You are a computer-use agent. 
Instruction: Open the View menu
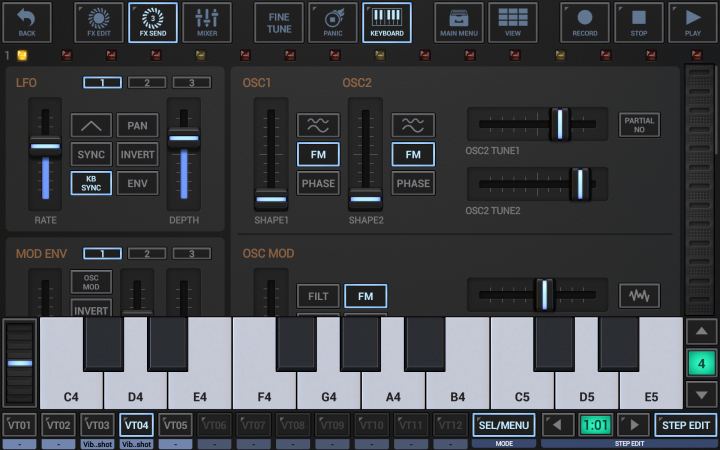pos(513,22)
